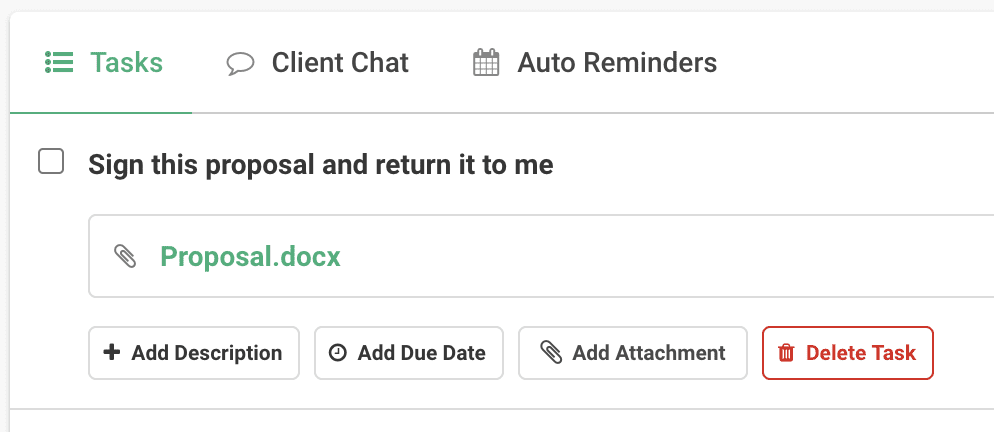Click the task title 'Sign this proposal and return it to me'
Viewport: 994px width, 432px height.
[321, 165]
